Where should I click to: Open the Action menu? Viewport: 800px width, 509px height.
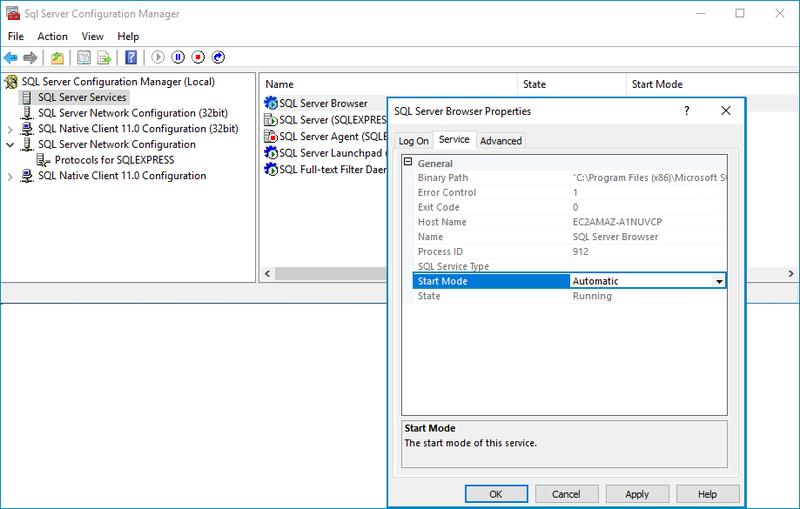point(52,36)
